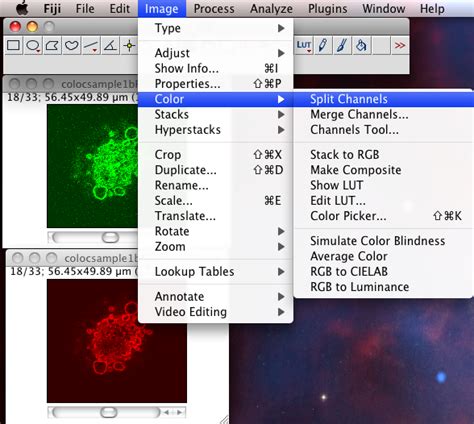
Task: Click right arrow of red image scrollbar
Action: click(180, 412)
